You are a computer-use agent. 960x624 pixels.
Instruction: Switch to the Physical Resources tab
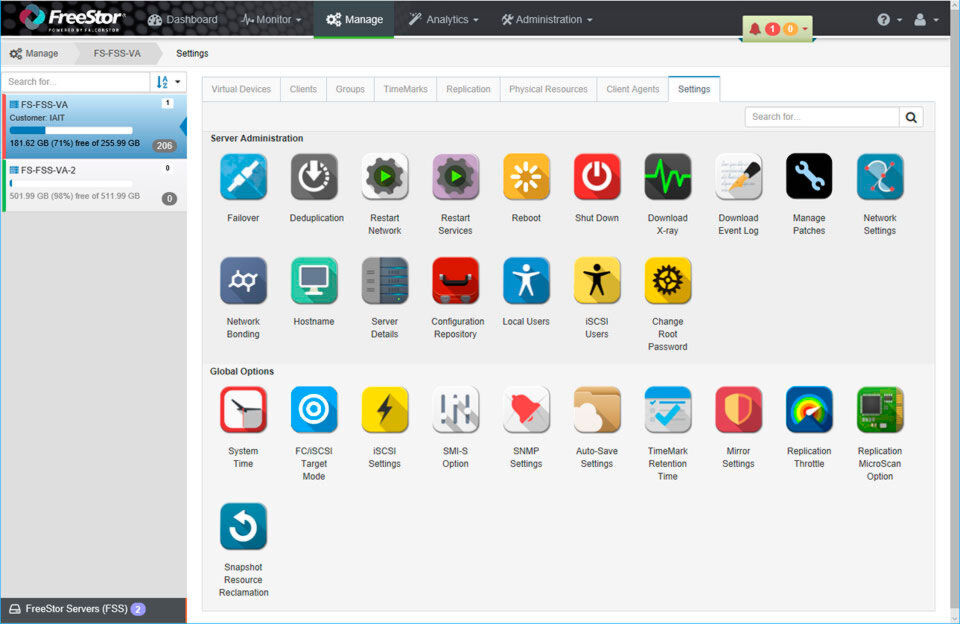[548, 89]
